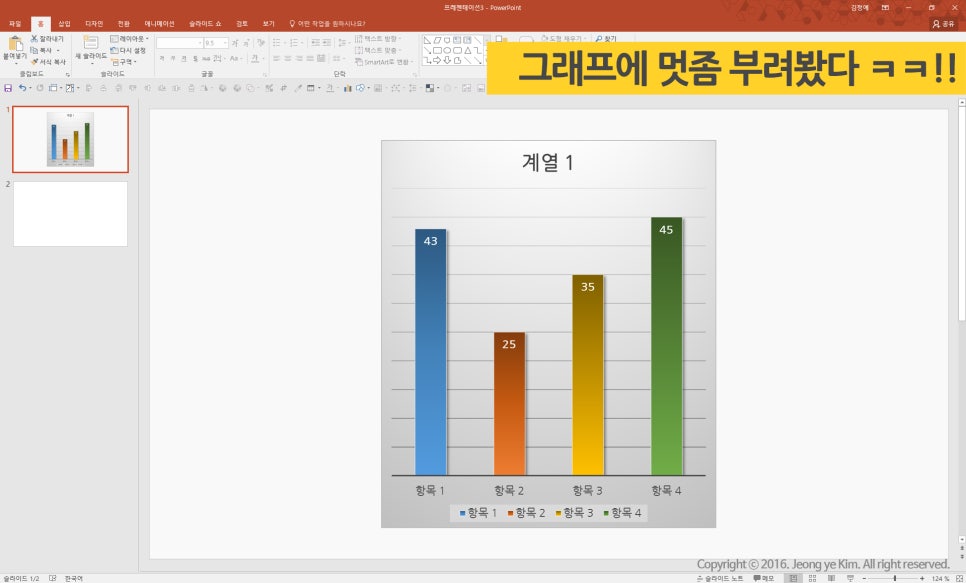Click the zoom slider in status bar

894,578
